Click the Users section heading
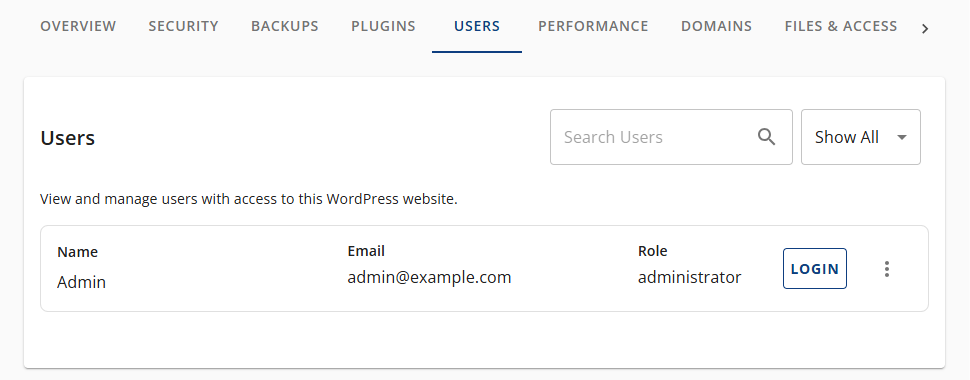Viewport: 970px width, 380px height. (67, 138)
